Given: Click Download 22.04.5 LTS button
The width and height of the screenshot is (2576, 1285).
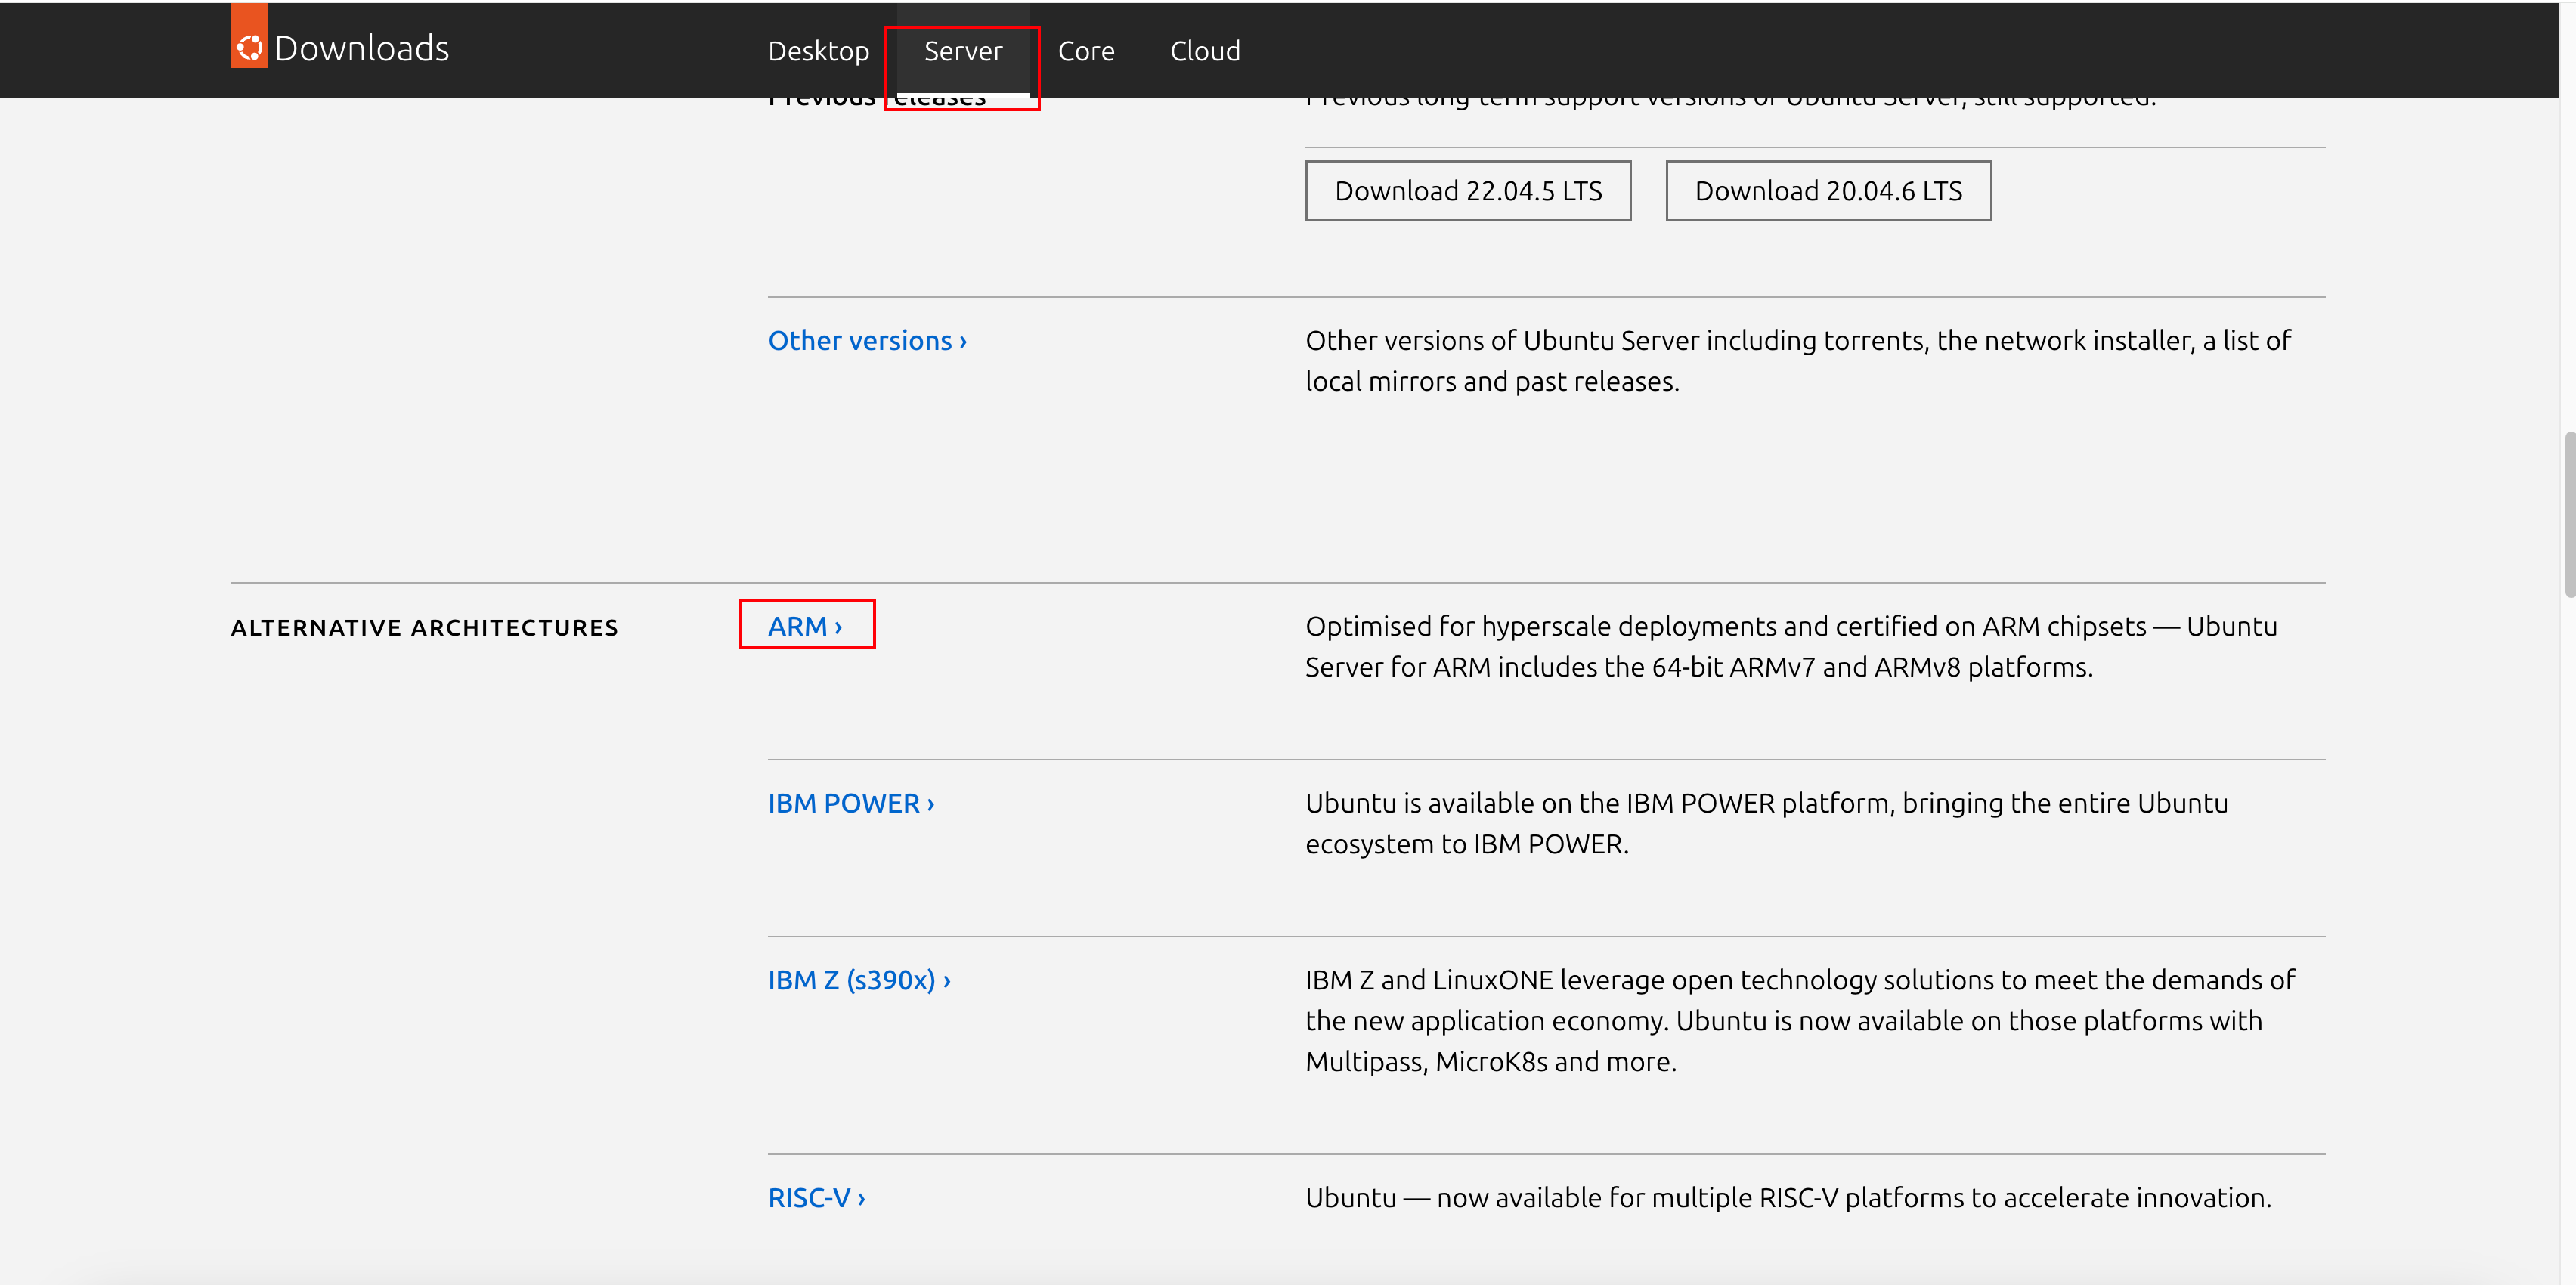Looking at the screenshot, I should coord(1468,191).
